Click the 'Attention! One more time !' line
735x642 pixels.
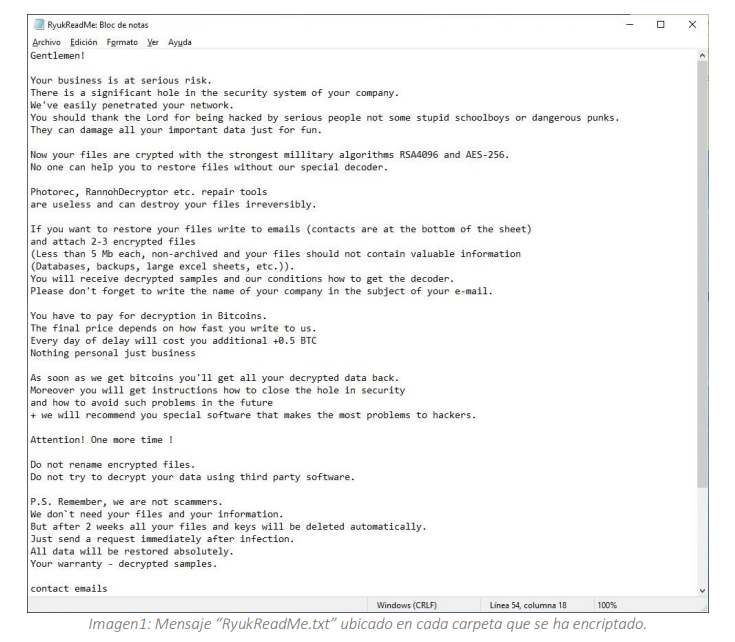(102, 440)
